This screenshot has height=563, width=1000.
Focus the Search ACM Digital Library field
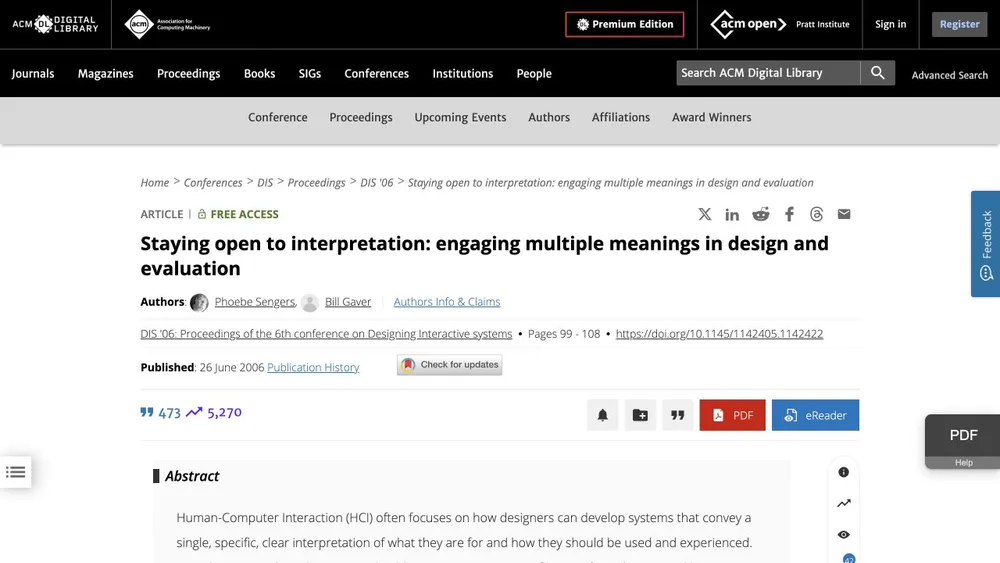pyautogui.click(x=768, y=73)
